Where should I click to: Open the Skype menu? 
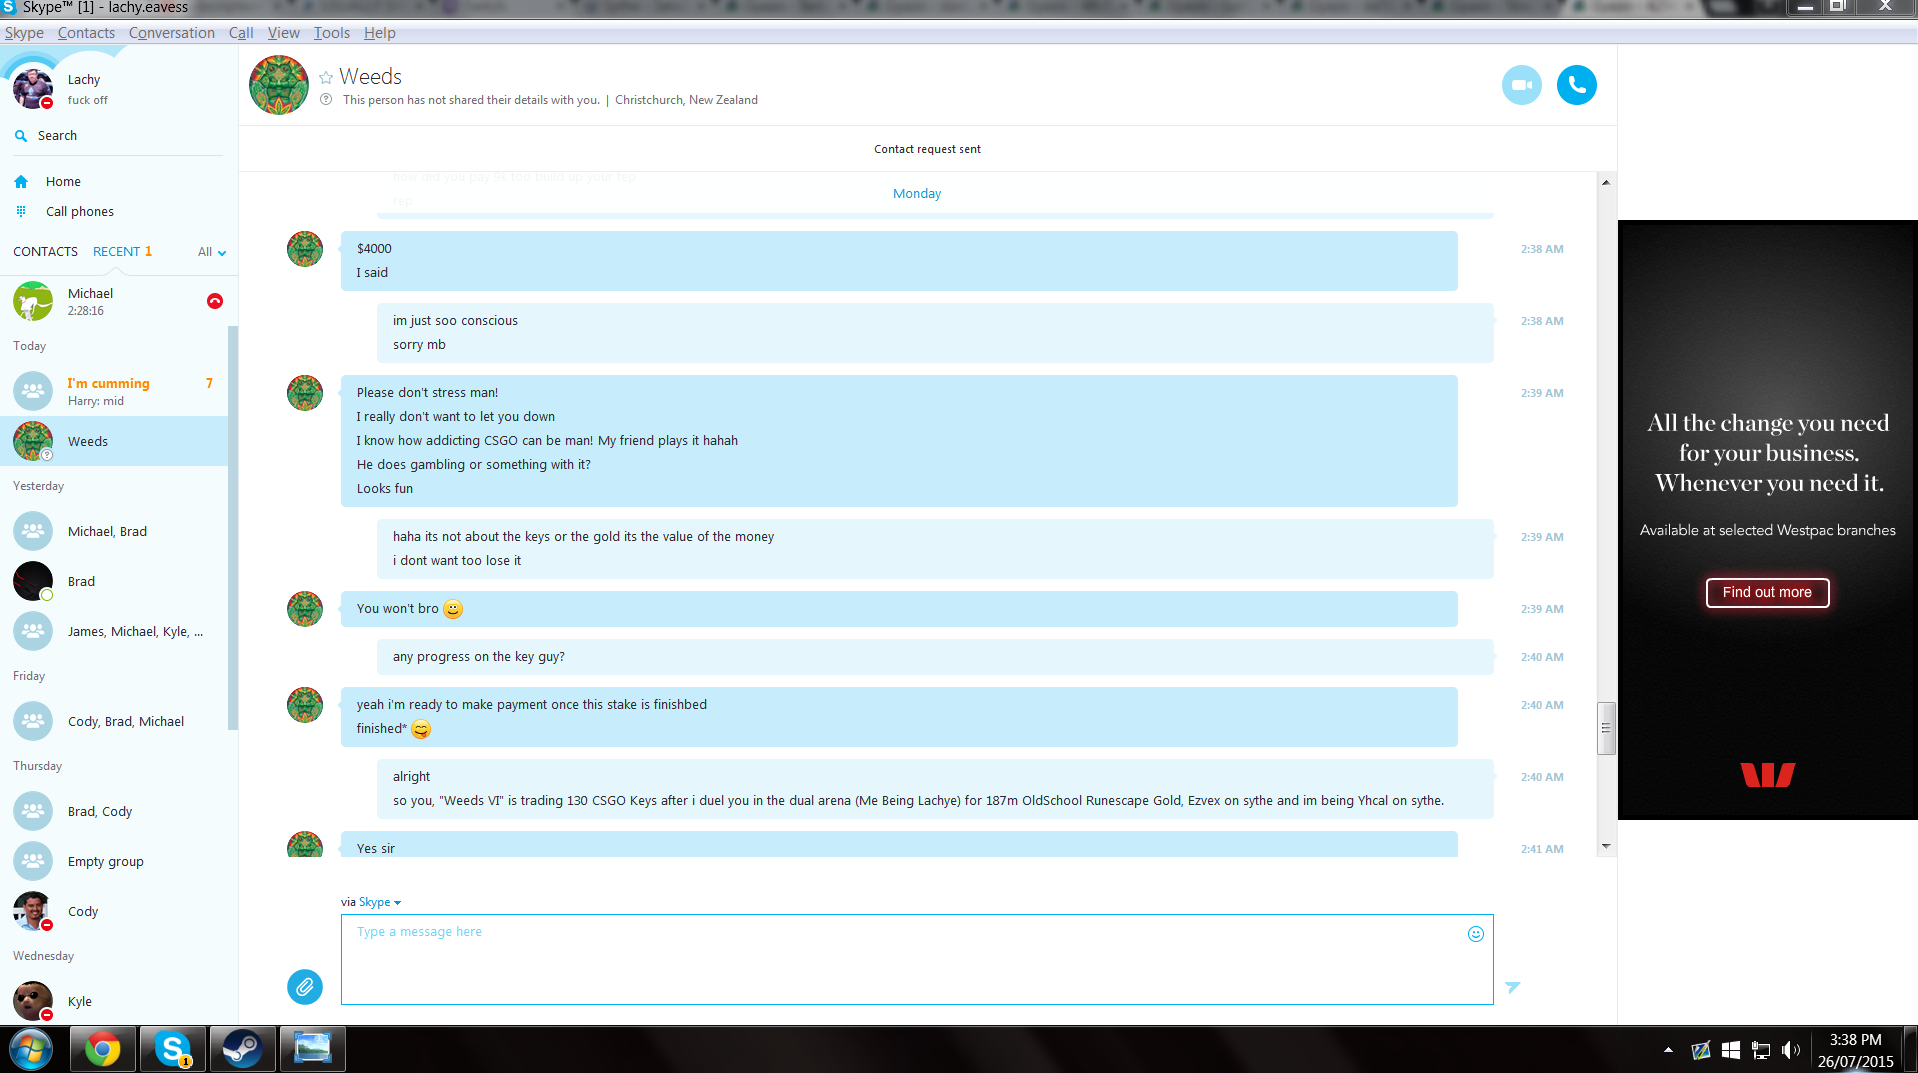click(24, 33)
